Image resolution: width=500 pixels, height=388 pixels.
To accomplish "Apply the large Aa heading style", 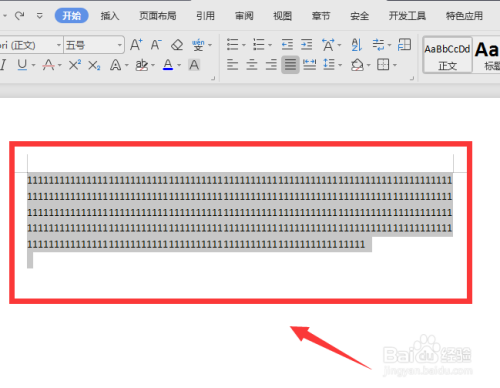I will click(487, 55).
